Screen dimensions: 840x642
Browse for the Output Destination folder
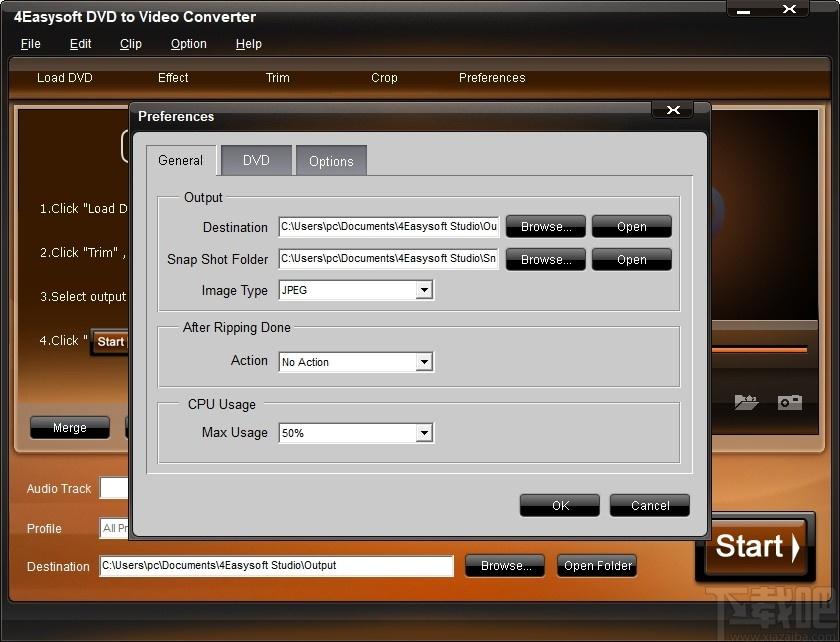pos(546,227)
